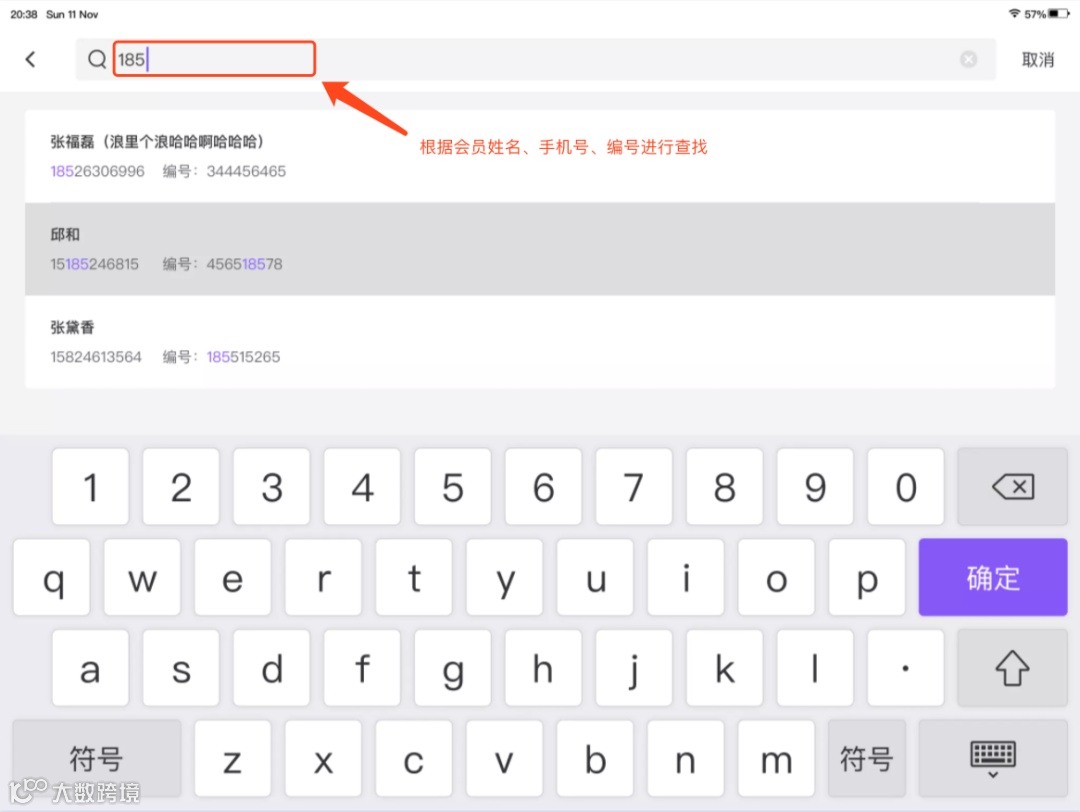1080x812 pixels.
Task: Tap the letter r key
Action: point(324,577)
